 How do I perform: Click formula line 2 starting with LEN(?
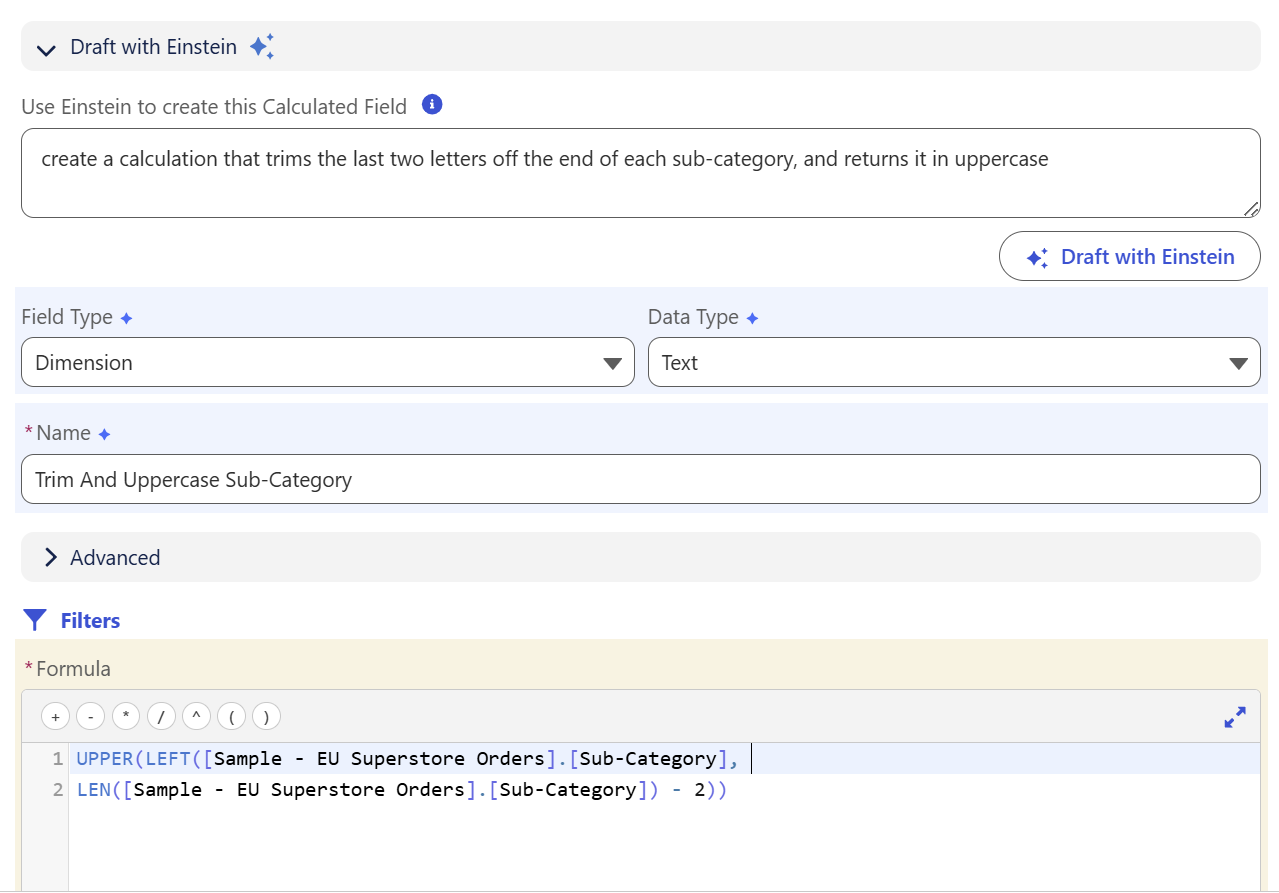tap(402, 790)
